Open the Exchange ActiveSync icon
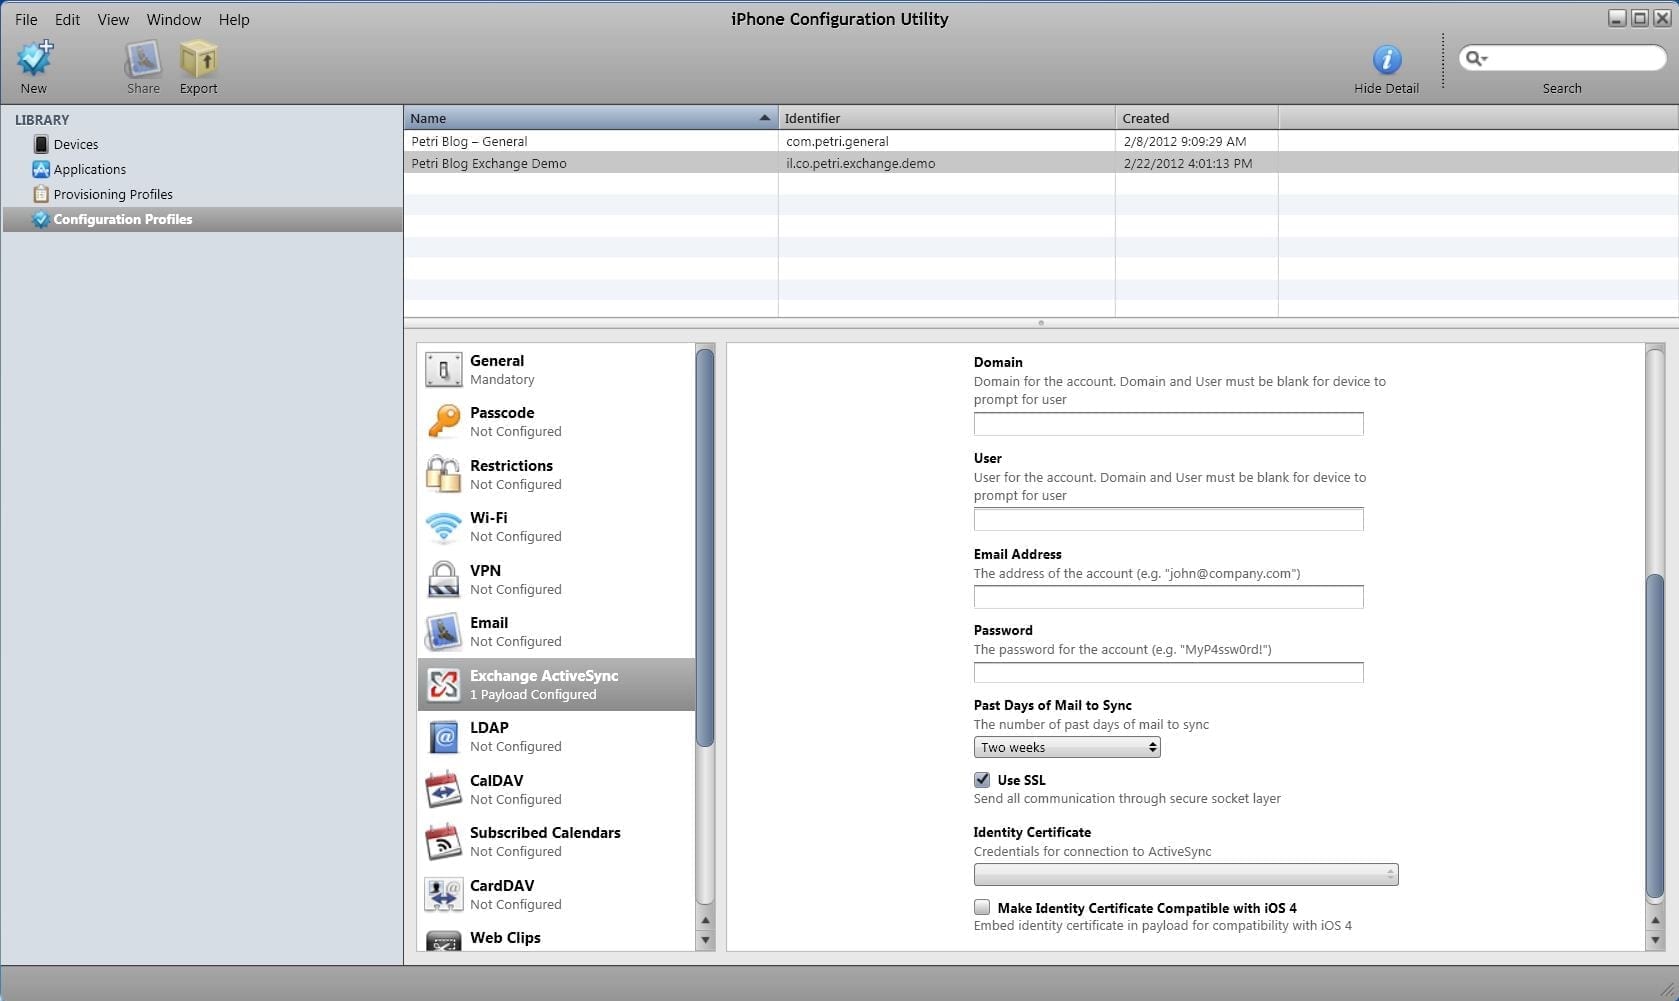 pos(443,684)
